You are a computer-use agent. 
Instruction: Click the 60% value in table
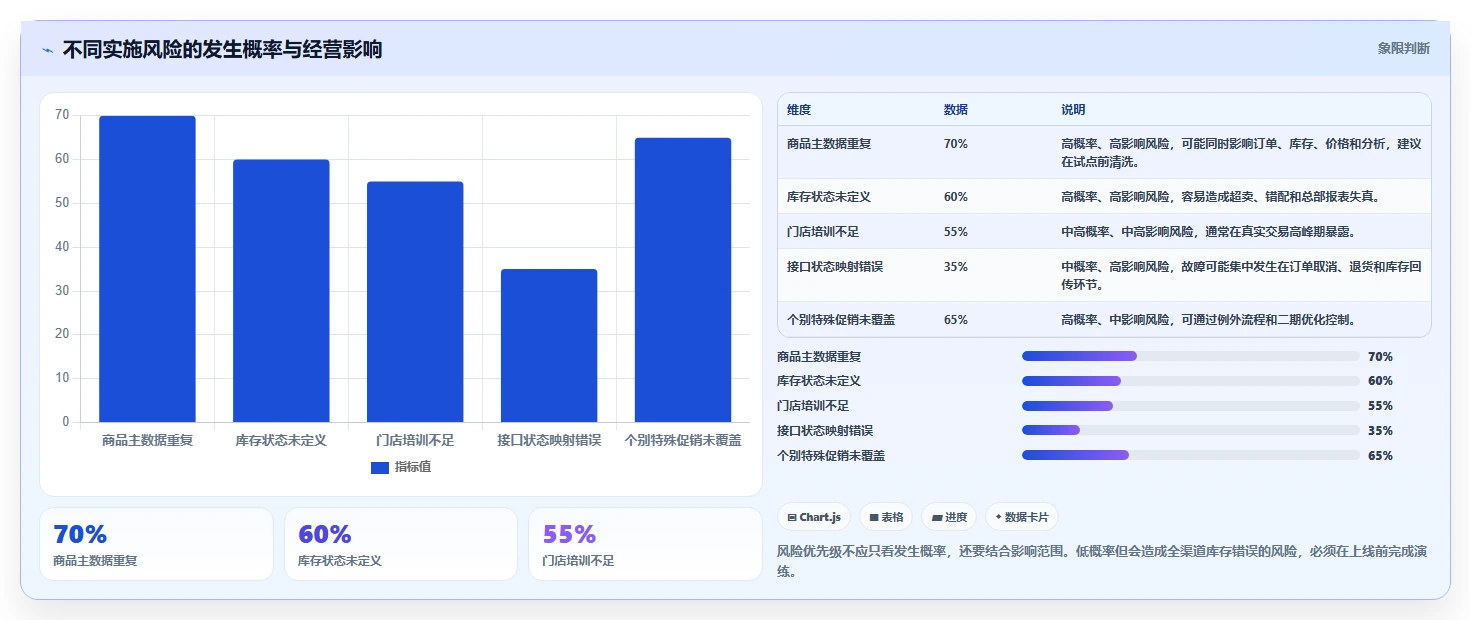click(956, 197)
